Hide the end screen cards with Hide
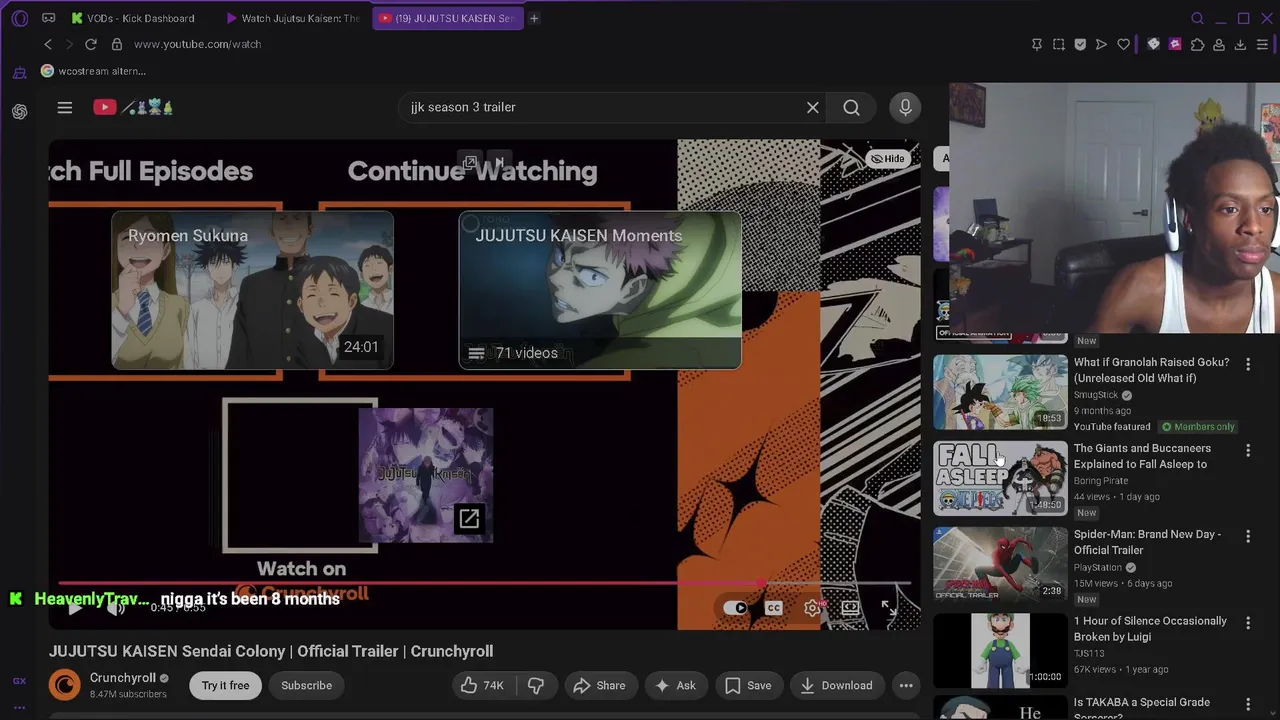 coord(888,158)
